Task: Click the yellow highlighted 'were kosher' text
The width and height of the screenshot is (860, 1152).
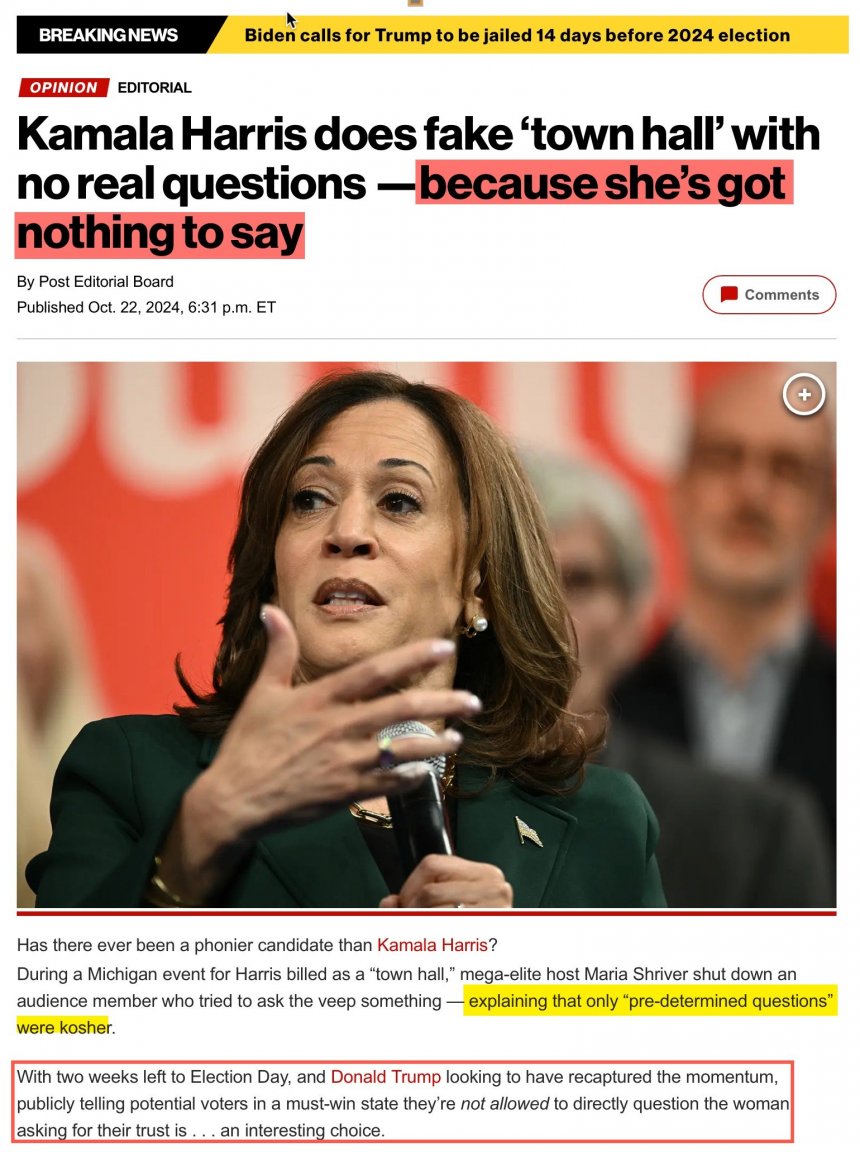Action: click(x=64, y=1027)
